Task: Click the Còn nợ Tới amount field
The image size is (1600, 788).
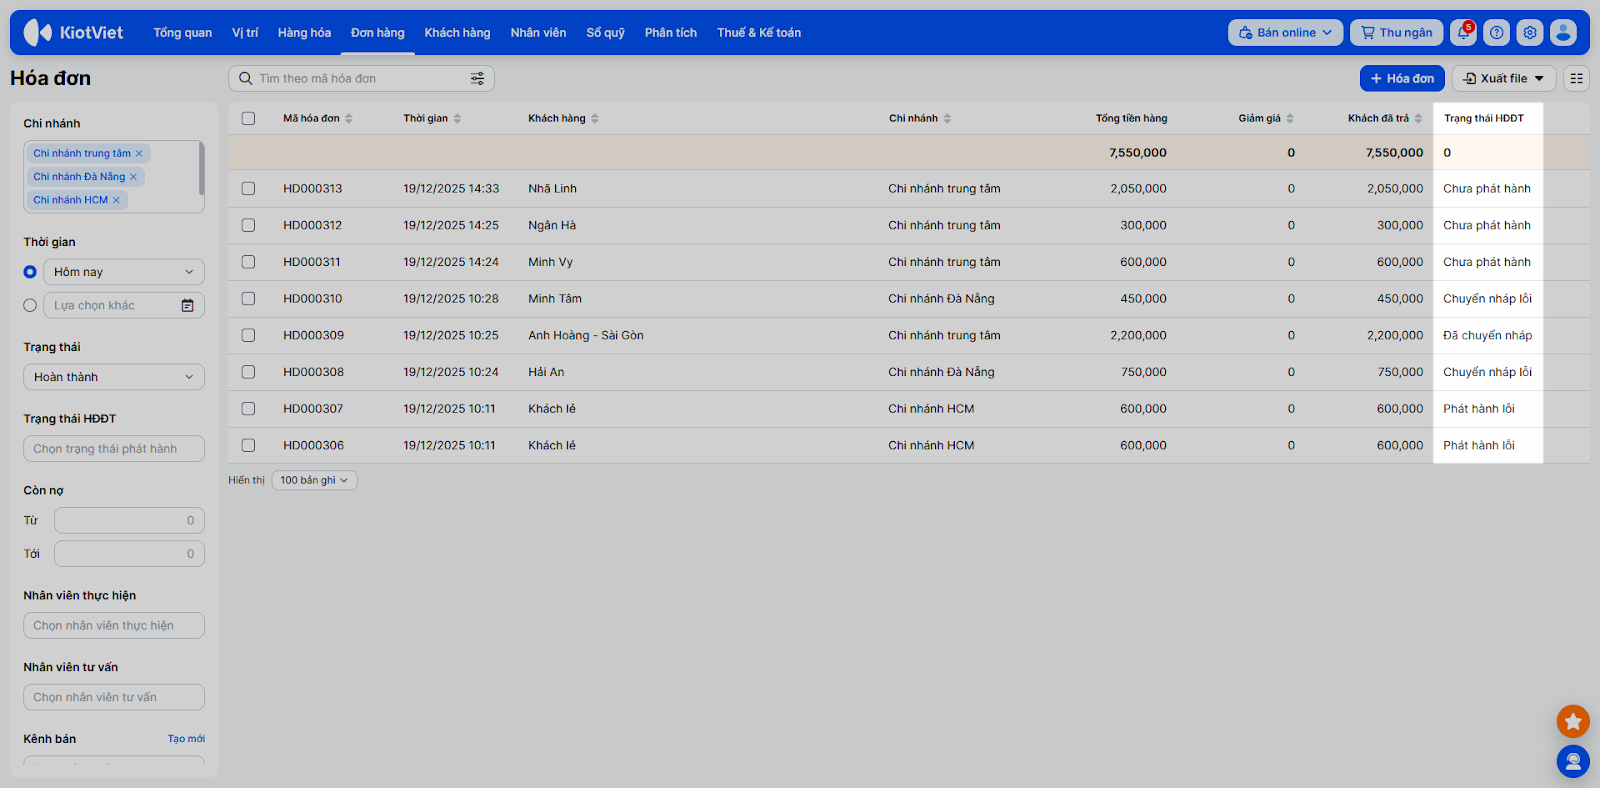Action: tap(129, 553)
